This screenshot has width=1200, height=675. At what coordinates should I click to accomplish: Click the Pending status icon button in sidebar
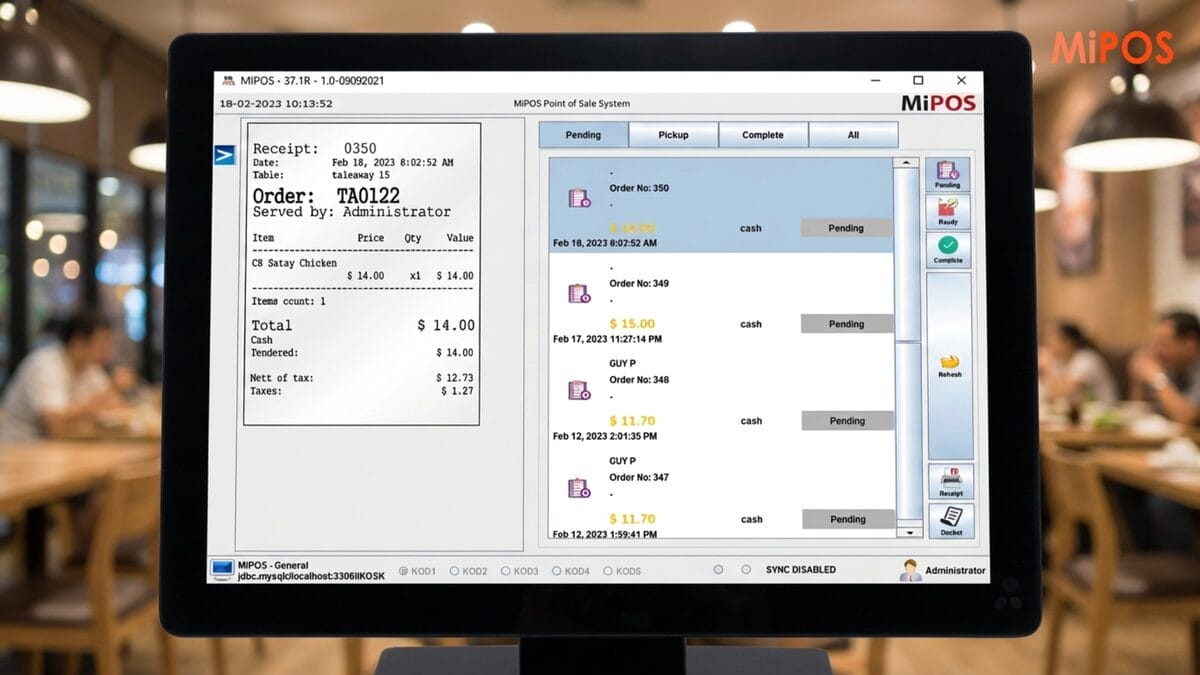[x=947, y=175]
